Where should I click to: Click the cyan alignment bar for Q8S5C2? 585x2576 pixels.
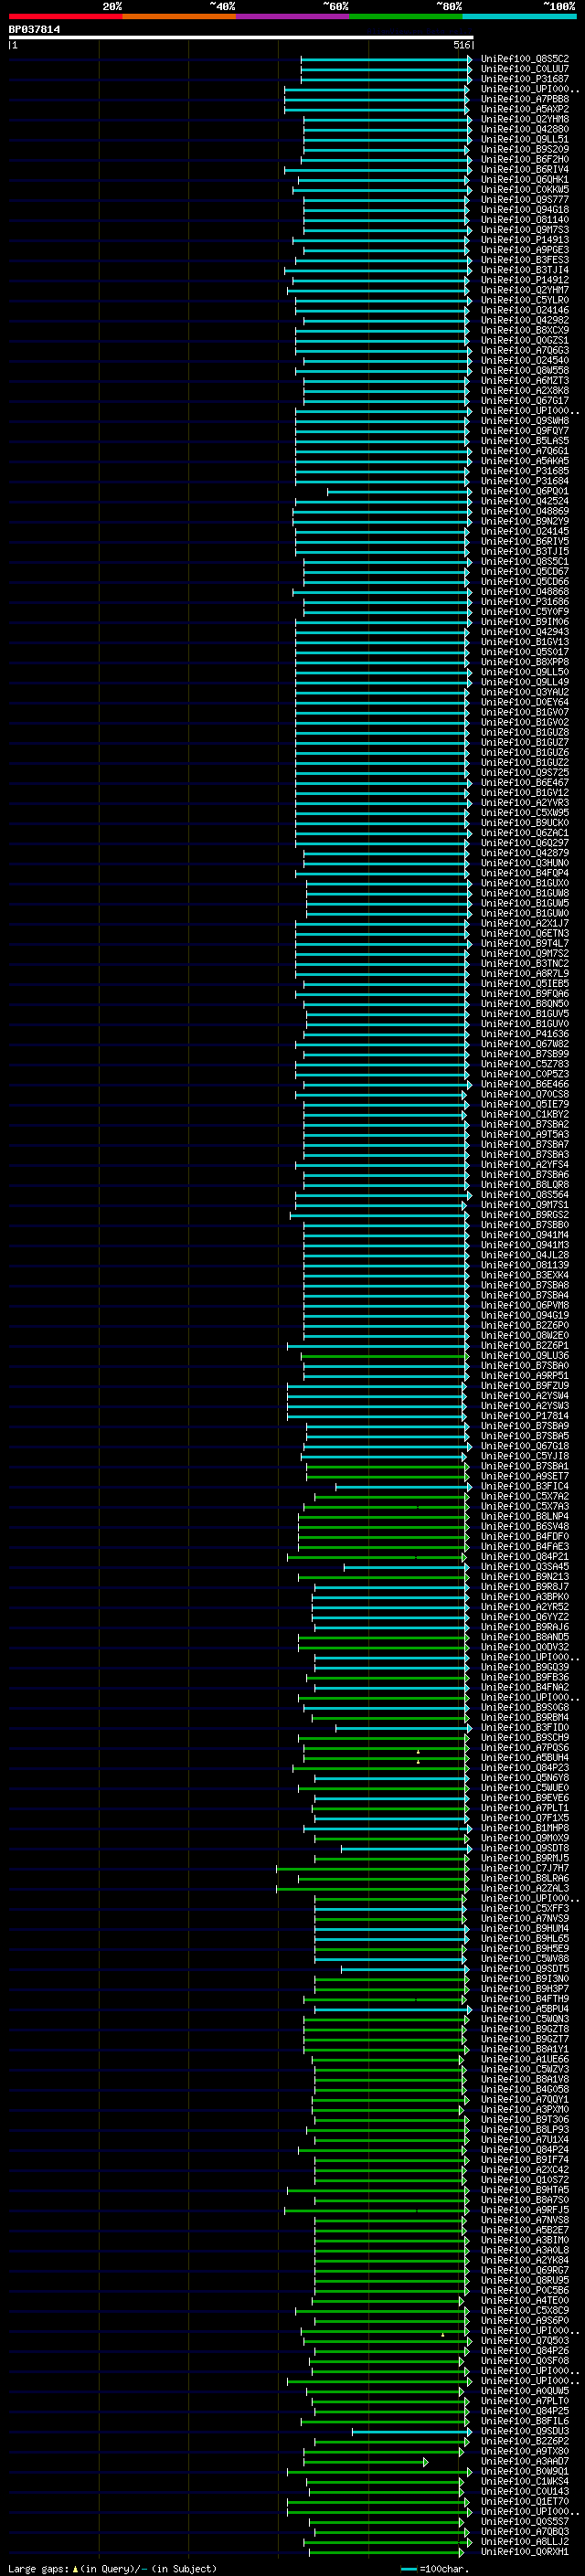(386, 59)
